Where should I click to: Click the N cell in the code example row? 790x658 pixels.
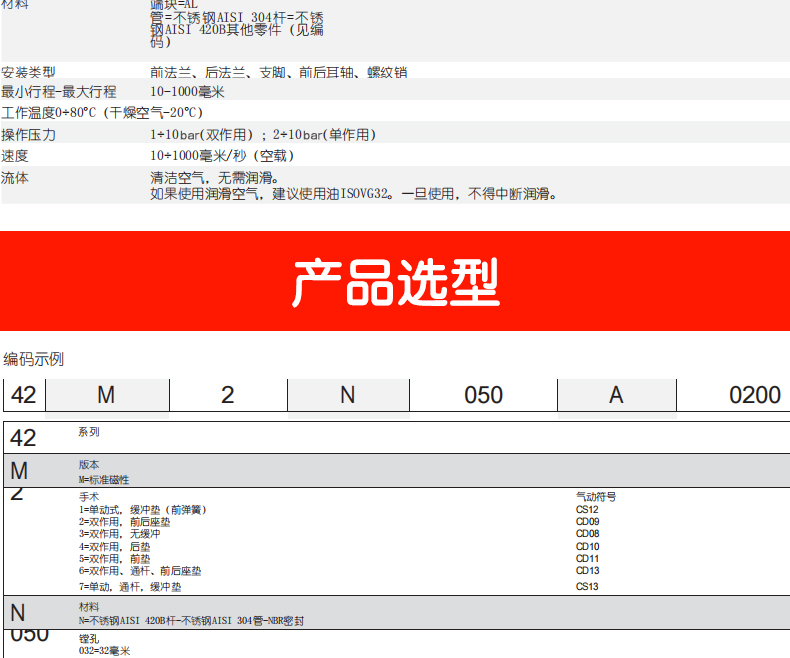[x=347, y=395]
